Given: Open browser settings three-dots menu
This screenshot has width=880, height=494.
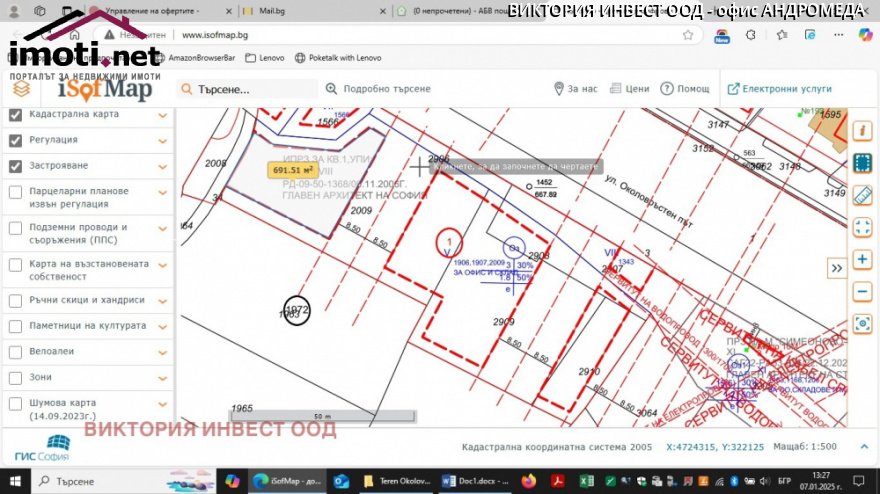Looking at the screenshot, I should [x=838, y=35].
